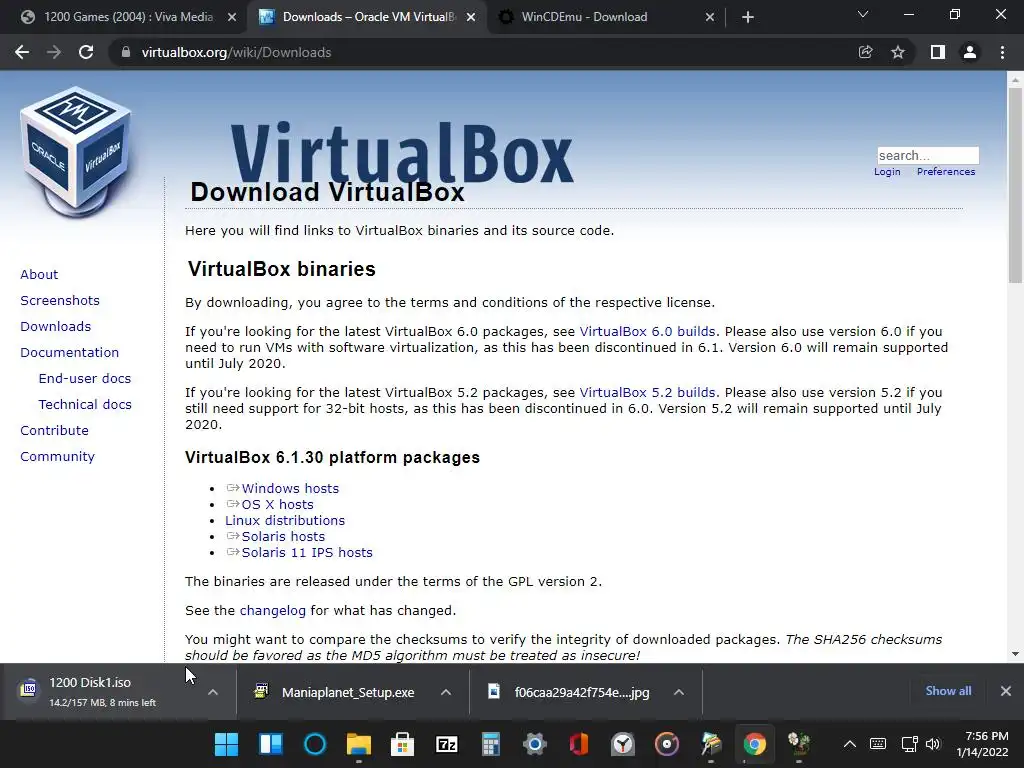Open a new browser tab
The width and height of the screenshot is (1024, 768).
(x=748, y=17)
